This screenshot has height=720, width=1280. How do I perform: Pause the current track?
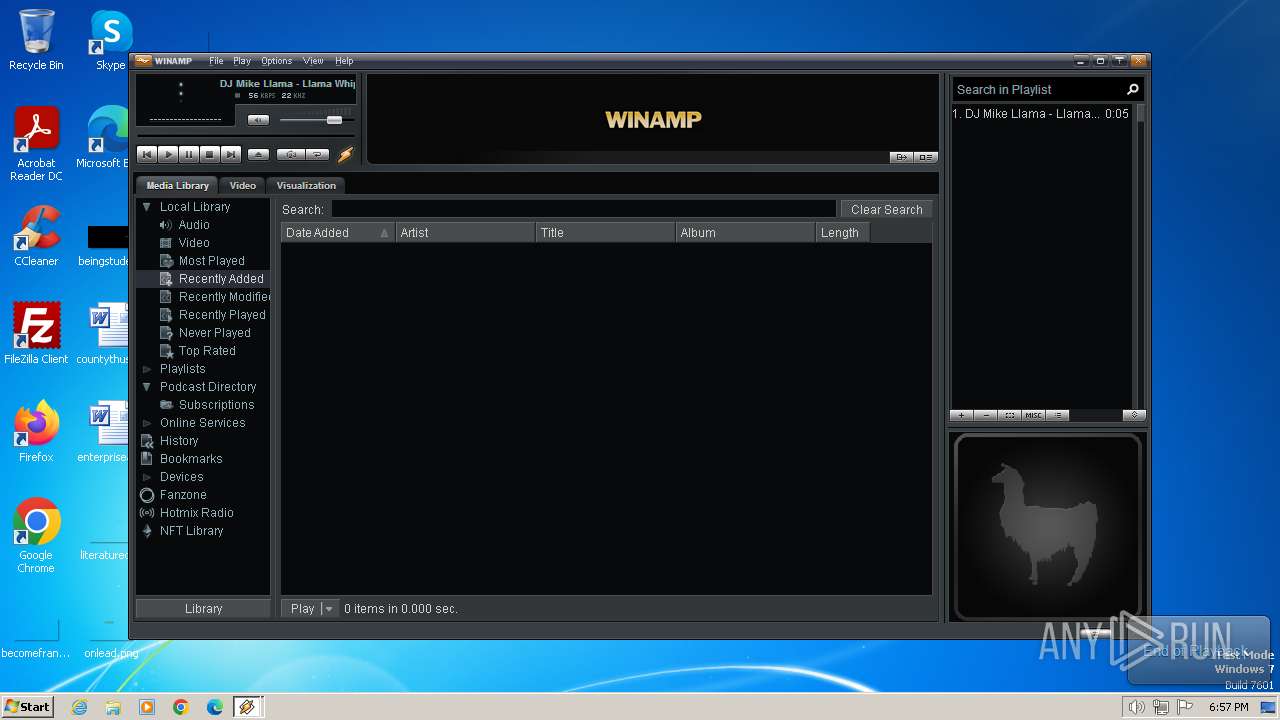pyautogui.click(x=189, y=154)
